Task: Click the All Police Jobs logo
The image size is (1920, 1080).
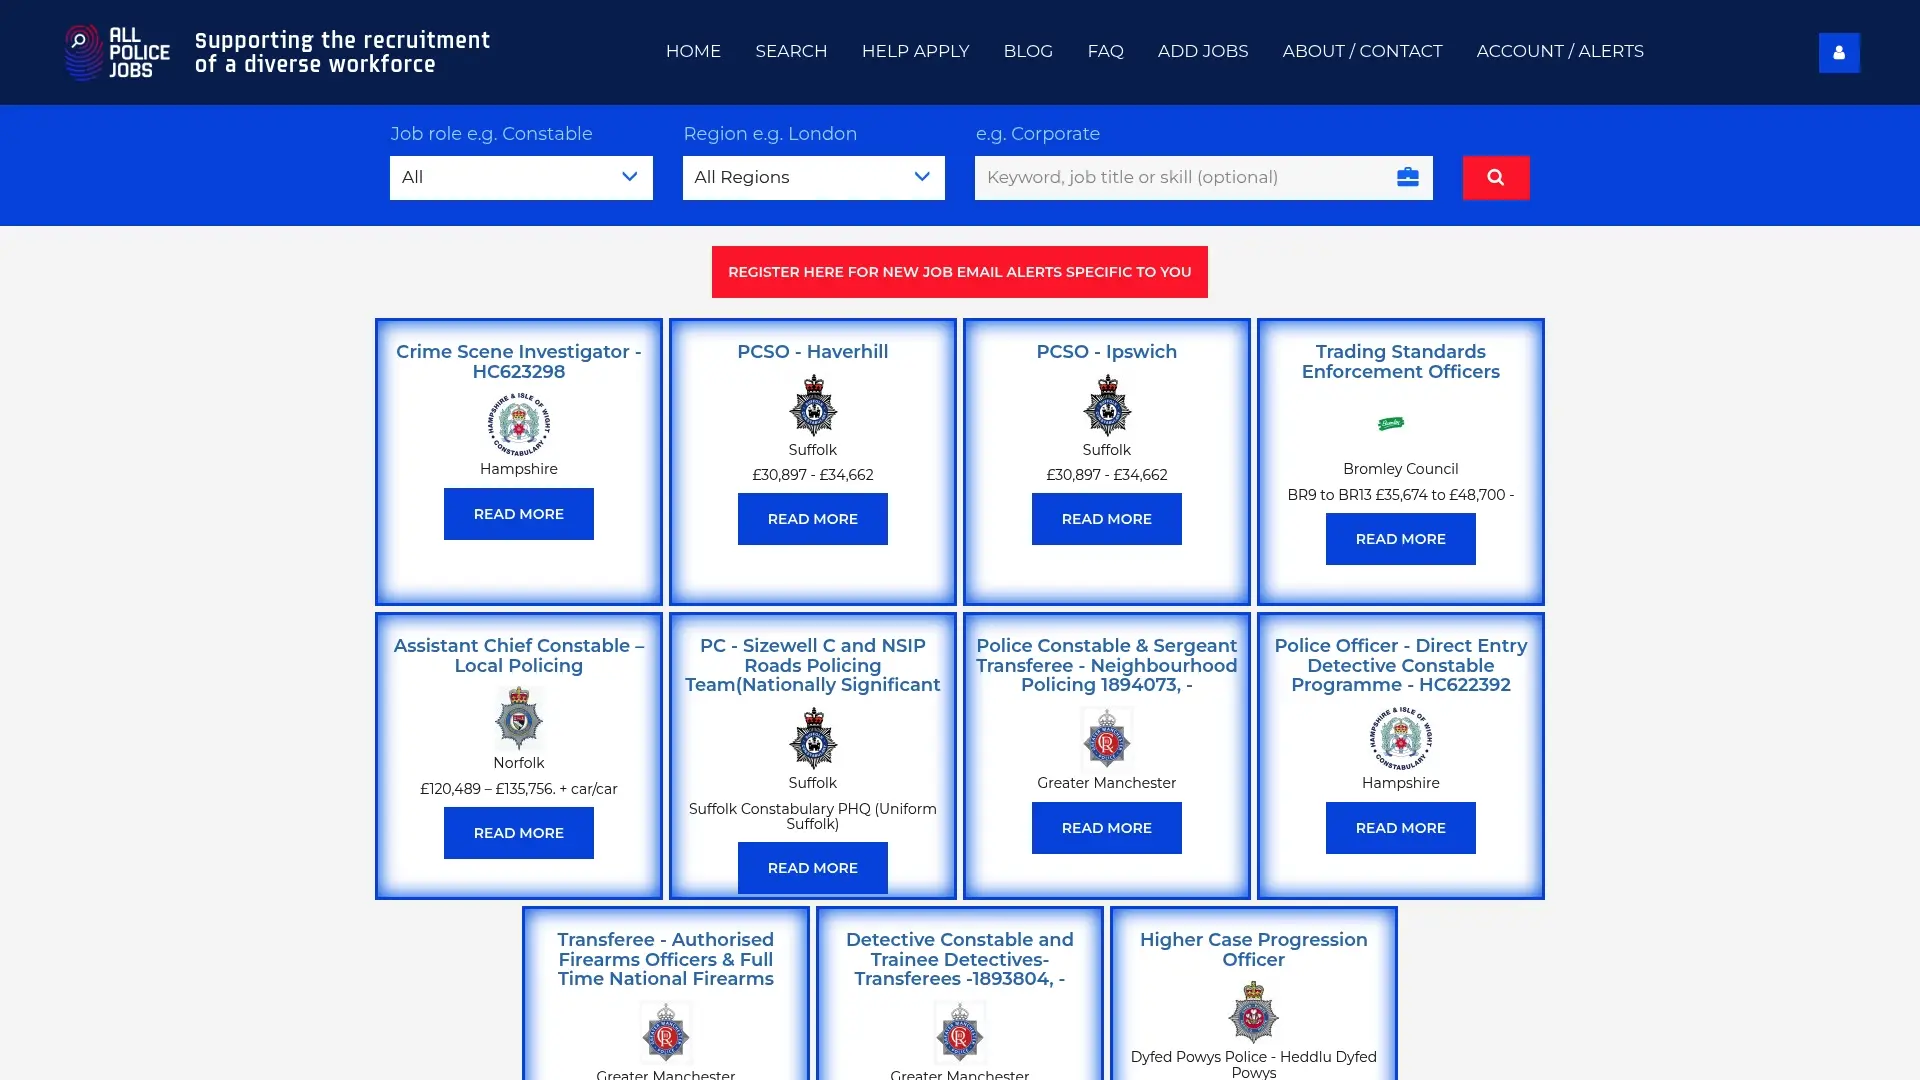Action: pyautogui.click(x=117, y=52)
